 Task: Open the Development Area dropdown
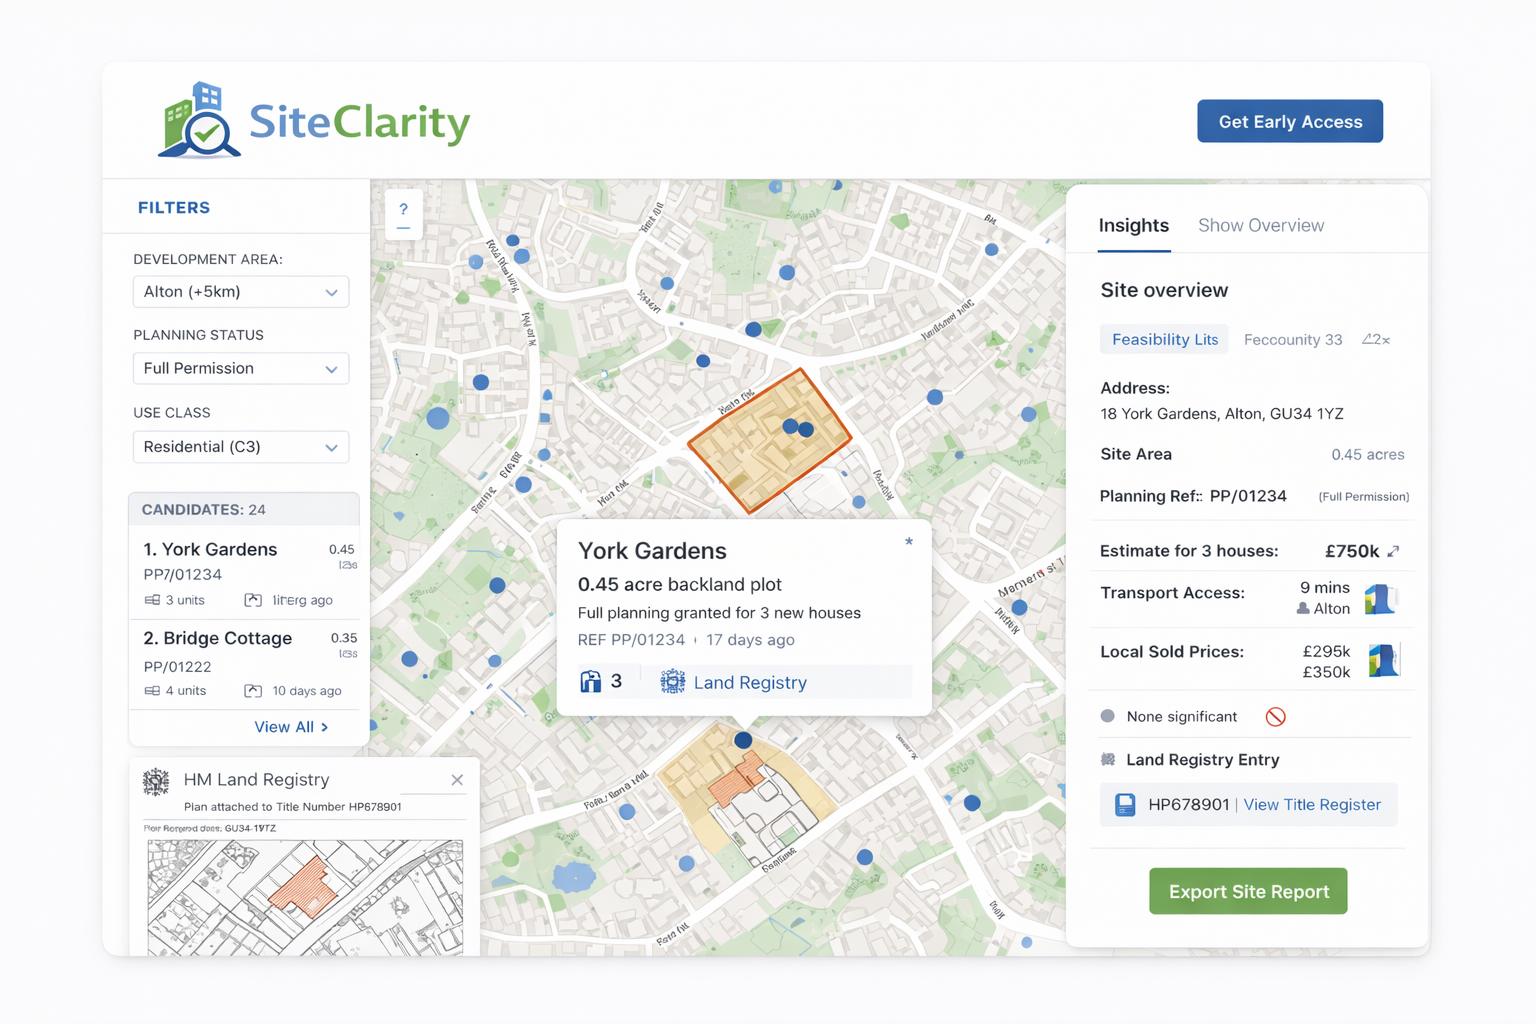click(x=241, y=292)
